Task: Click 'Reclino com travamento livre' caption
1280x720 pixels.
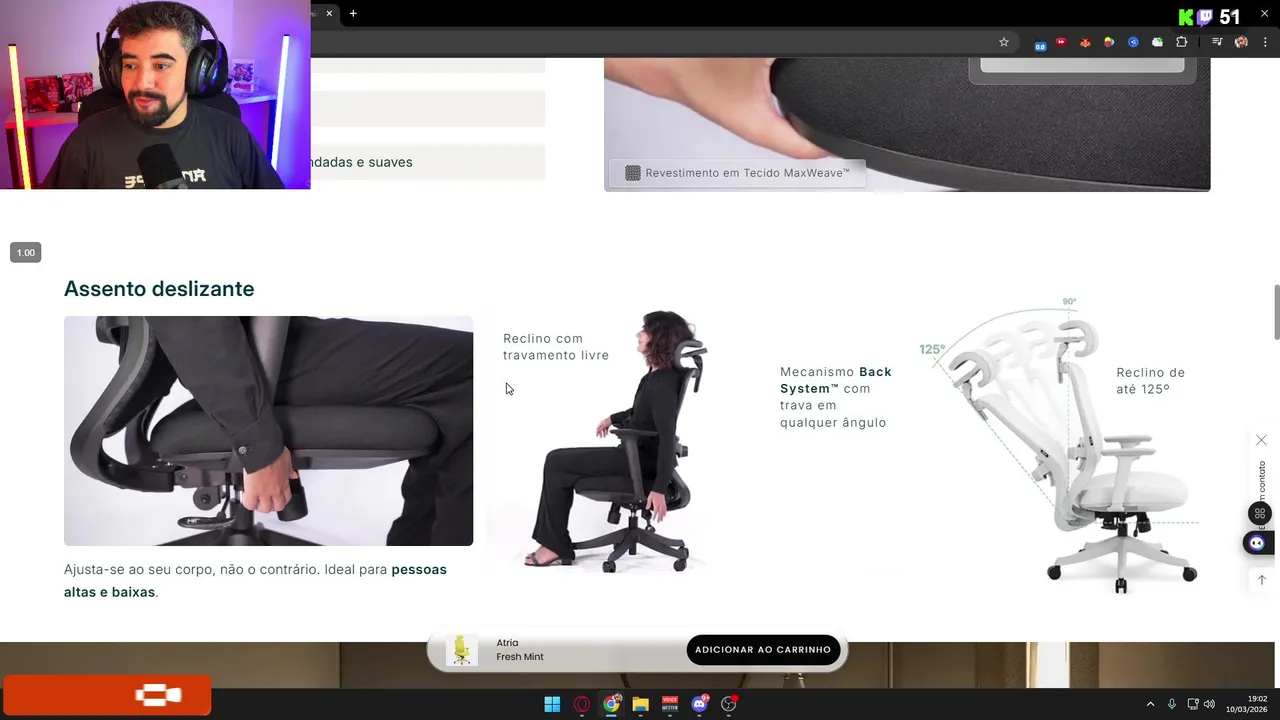Action: (x=556, y=347)
